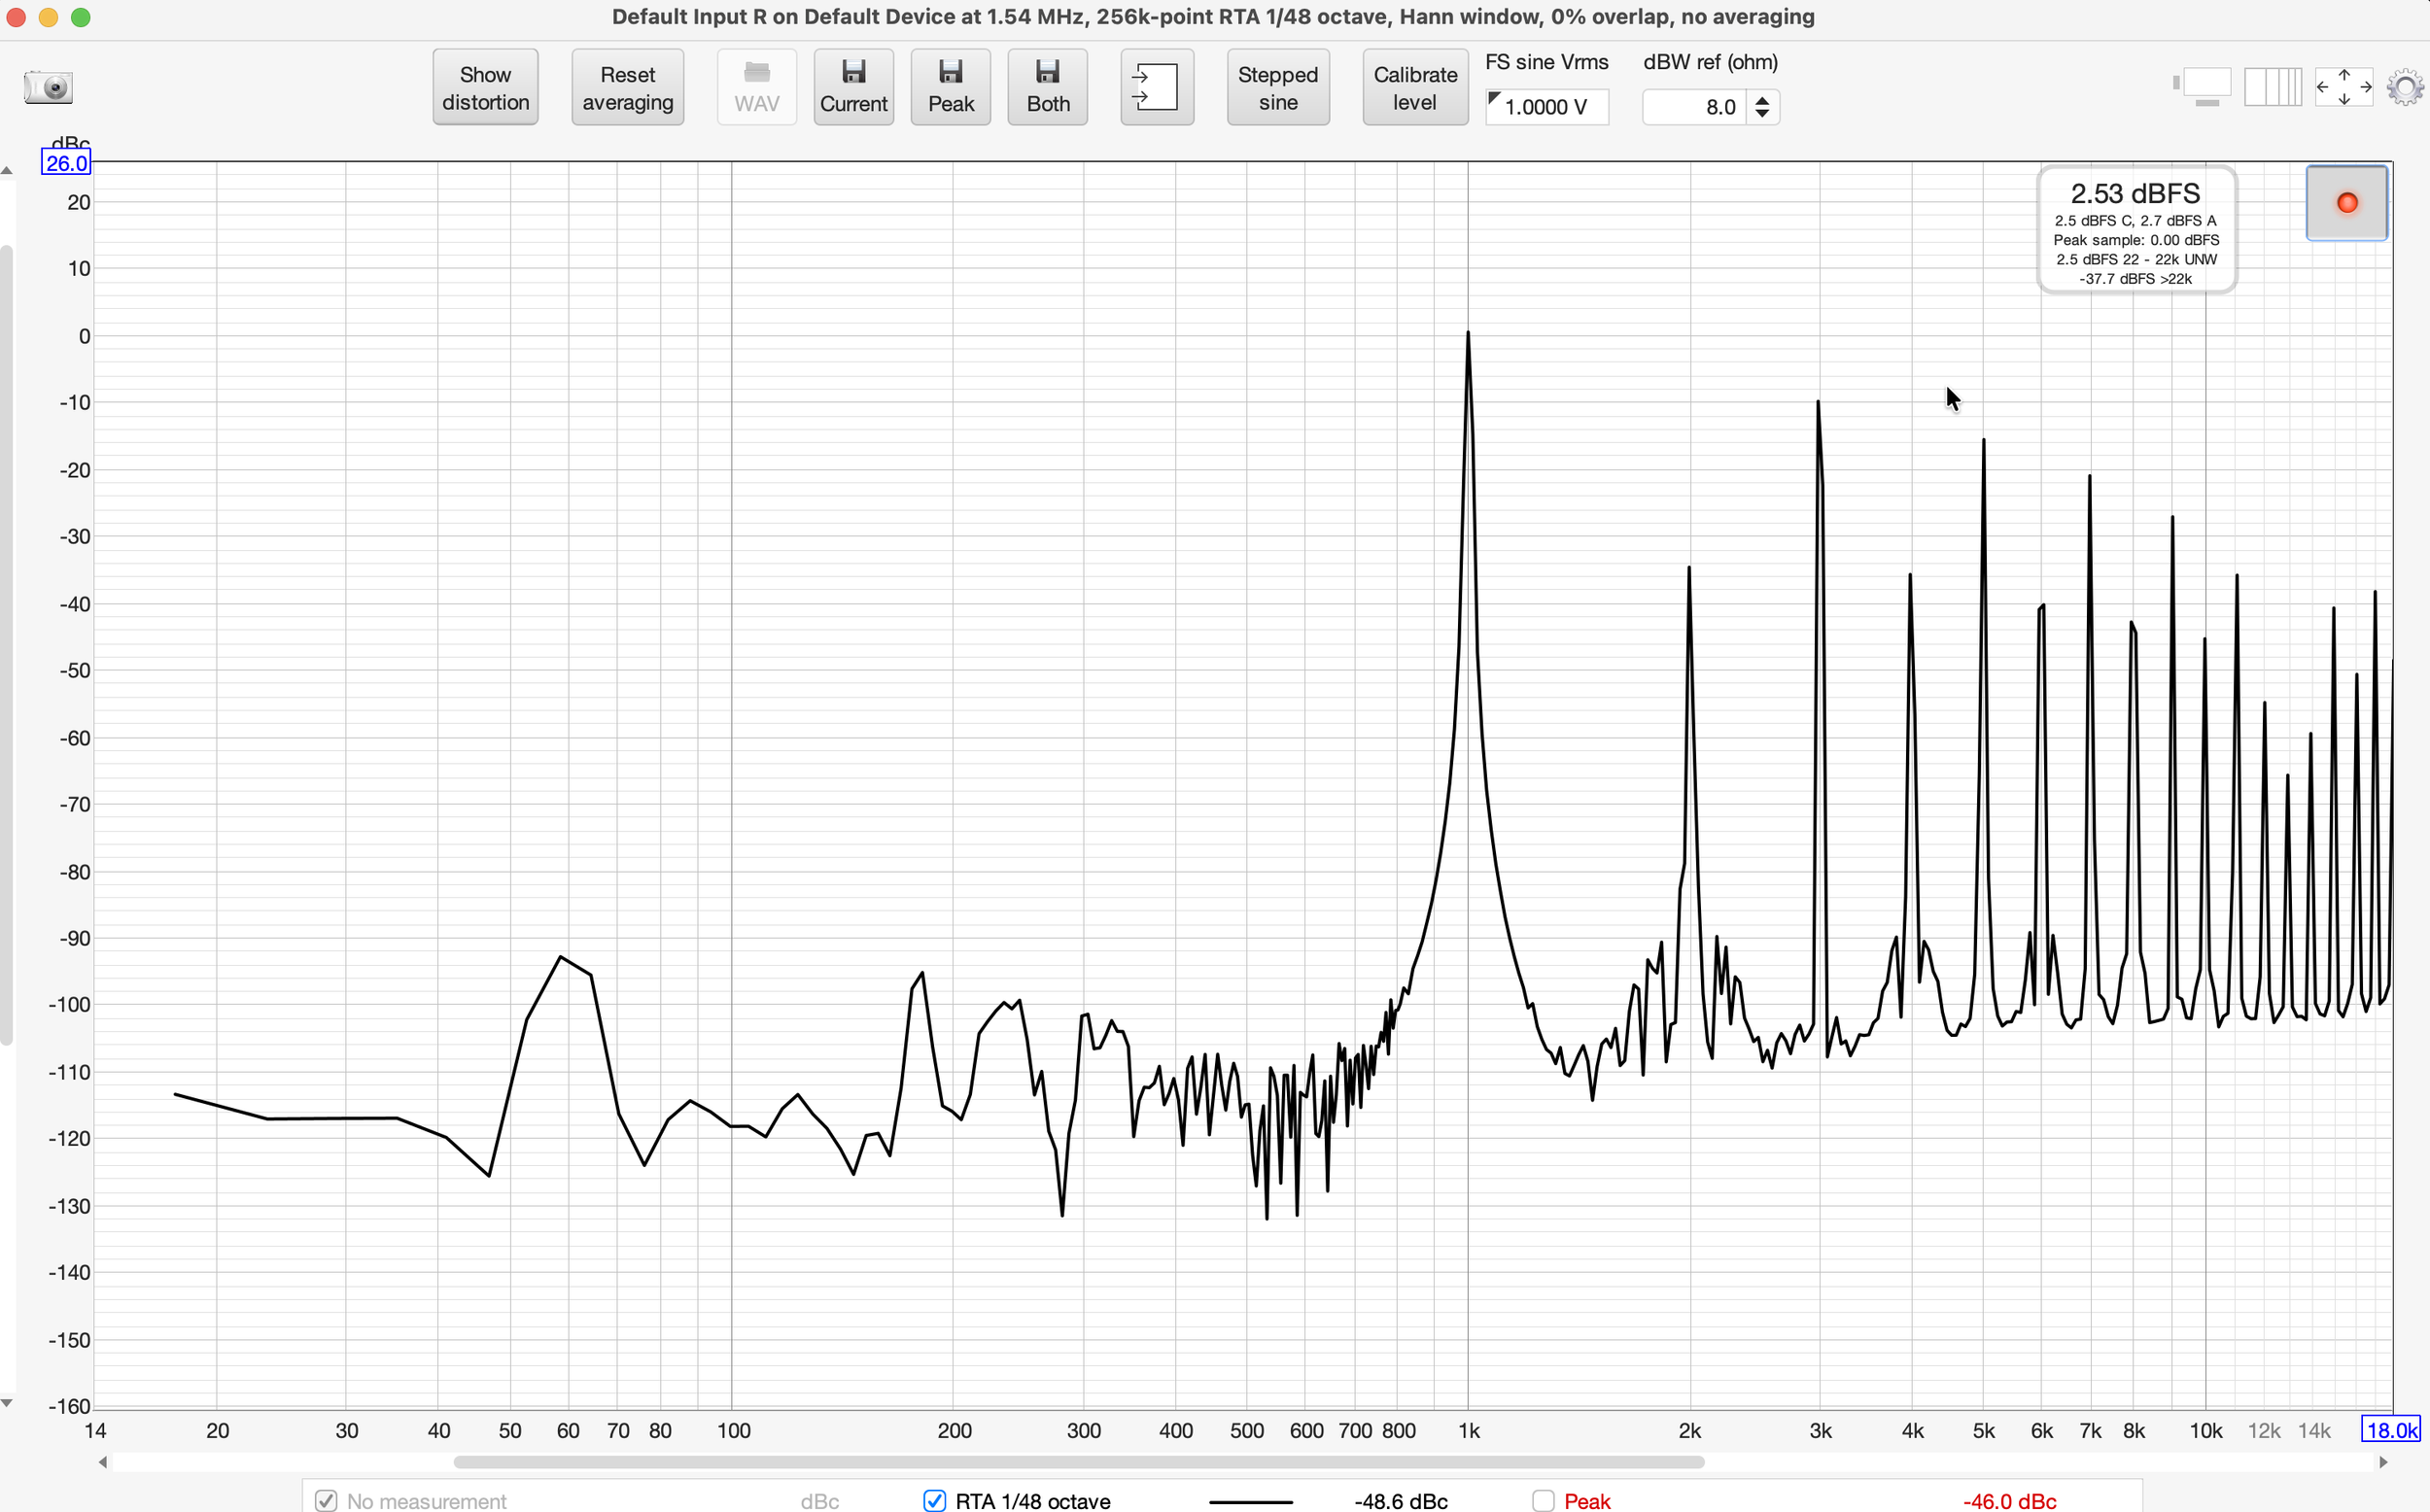This screenshot has width=2430, height=1512.
Task: Open the Stepped sine dialog
Action: coord(1277,87)
